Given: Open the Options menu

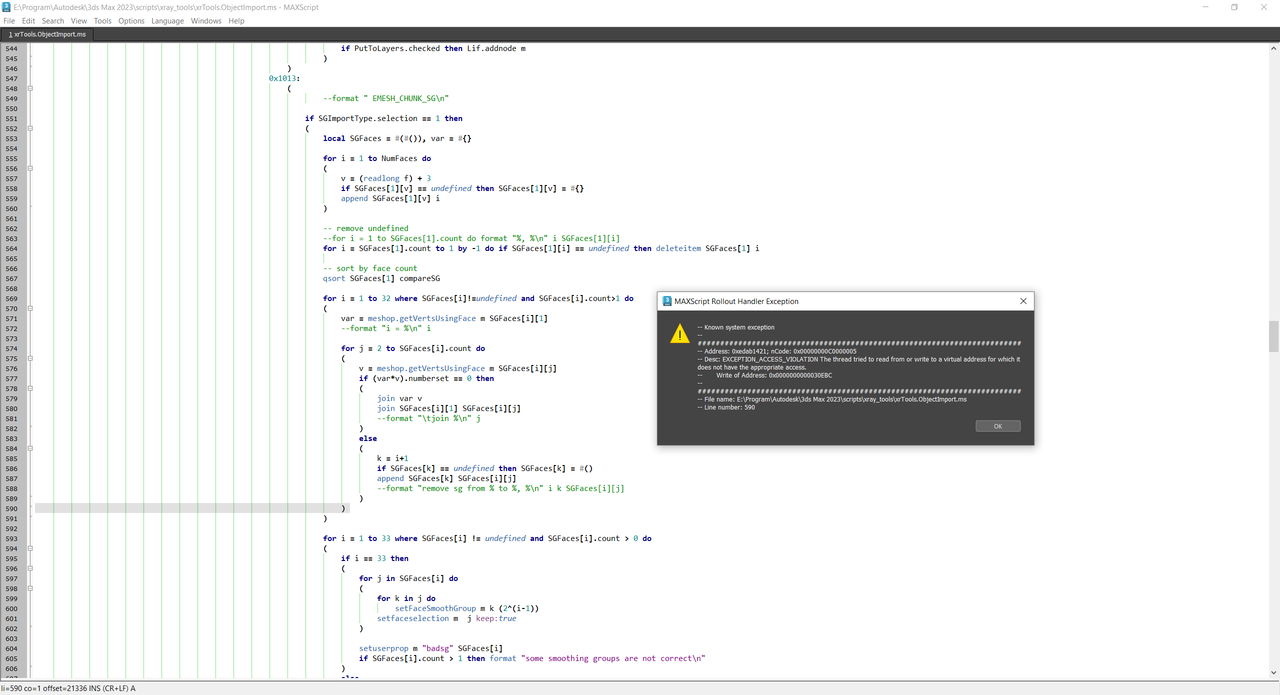Looking at the screenshot, I should (x=132, y=21).
